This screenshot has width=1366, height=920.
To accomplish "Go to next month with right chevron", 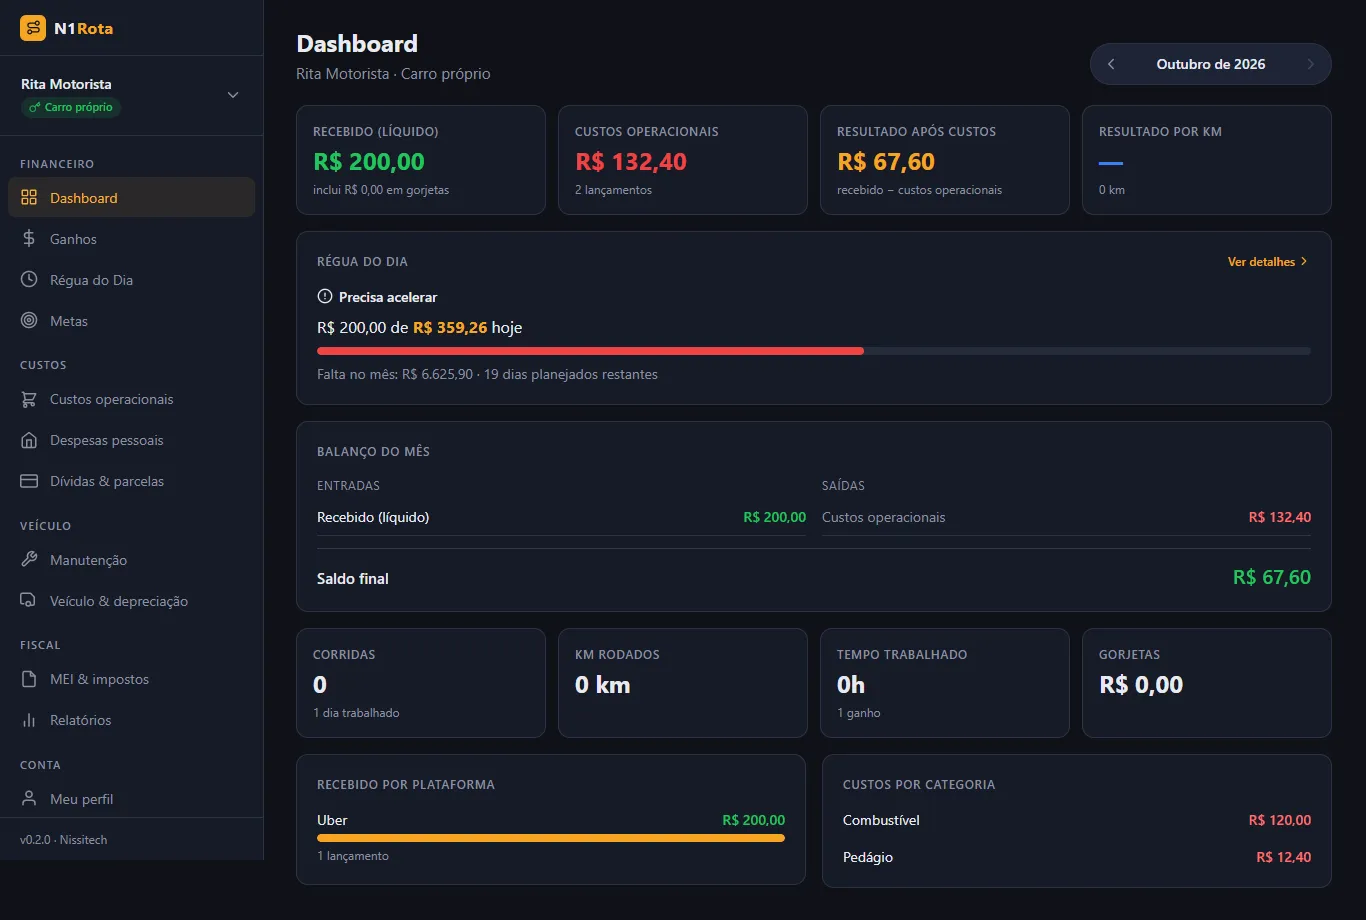I will (x=1311, y=64).
